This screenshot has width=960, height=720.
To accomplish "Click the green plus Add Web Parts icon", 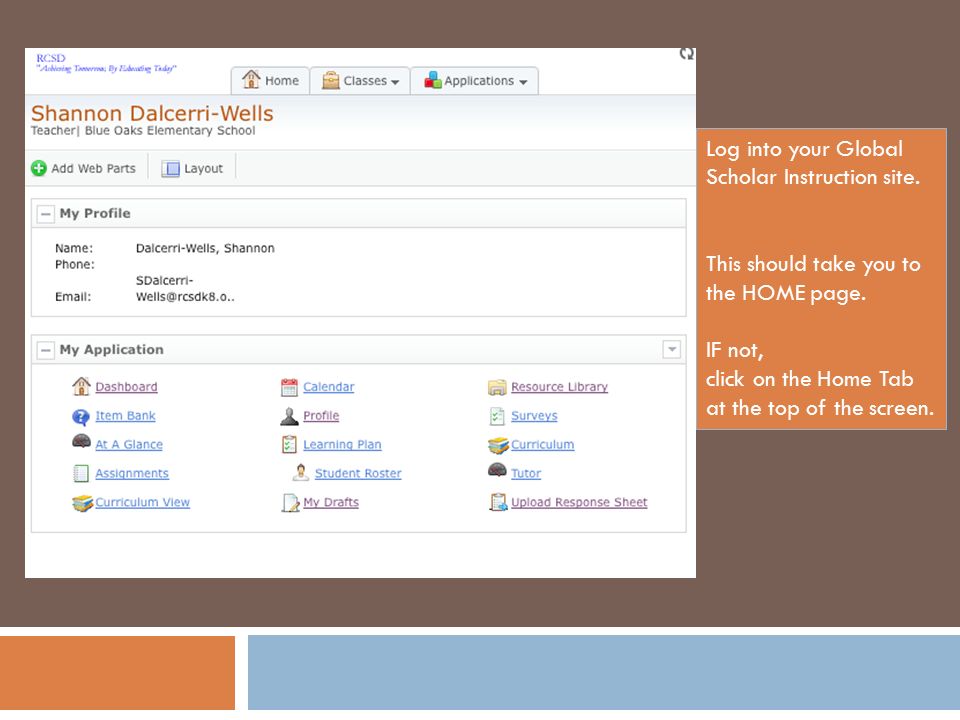I will pyautogui.click(x=39, y=168).
